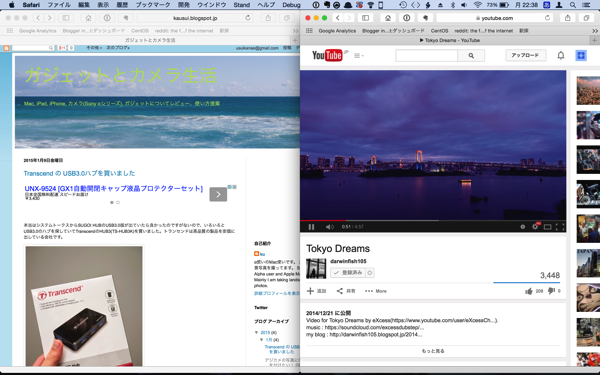Open the YouTube notifications bell
The width and height of the screenshot is (600, 375).
coord(561,55)
